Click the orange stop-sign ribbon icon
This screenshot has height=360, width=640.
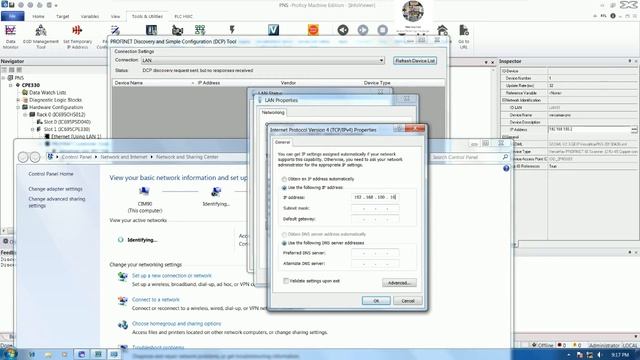click(x=313, y=30)
